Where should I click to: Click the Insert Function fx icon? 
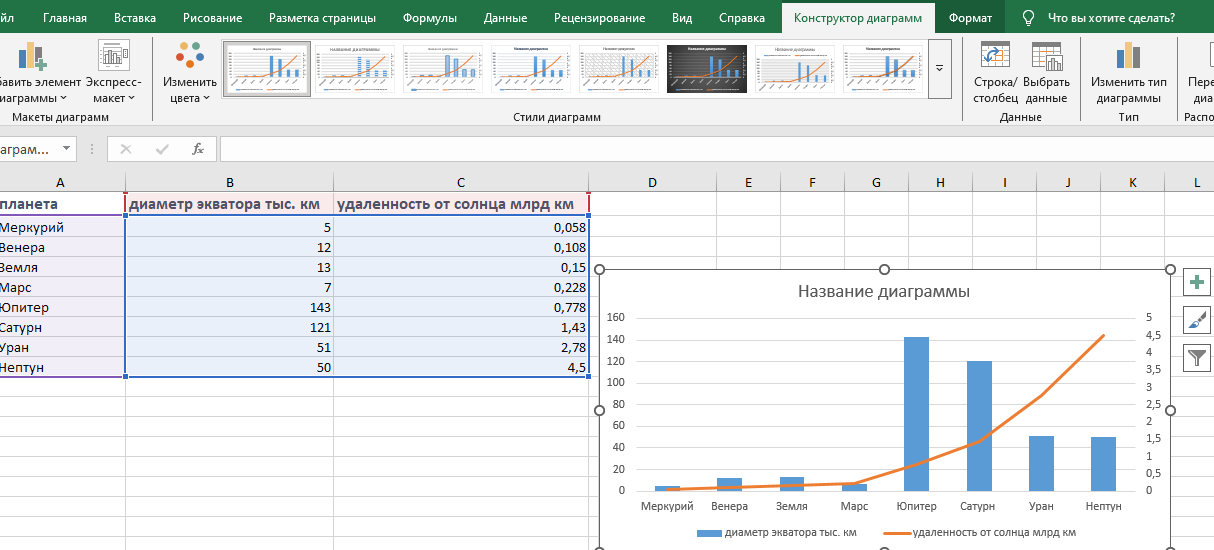click(198, 149)
